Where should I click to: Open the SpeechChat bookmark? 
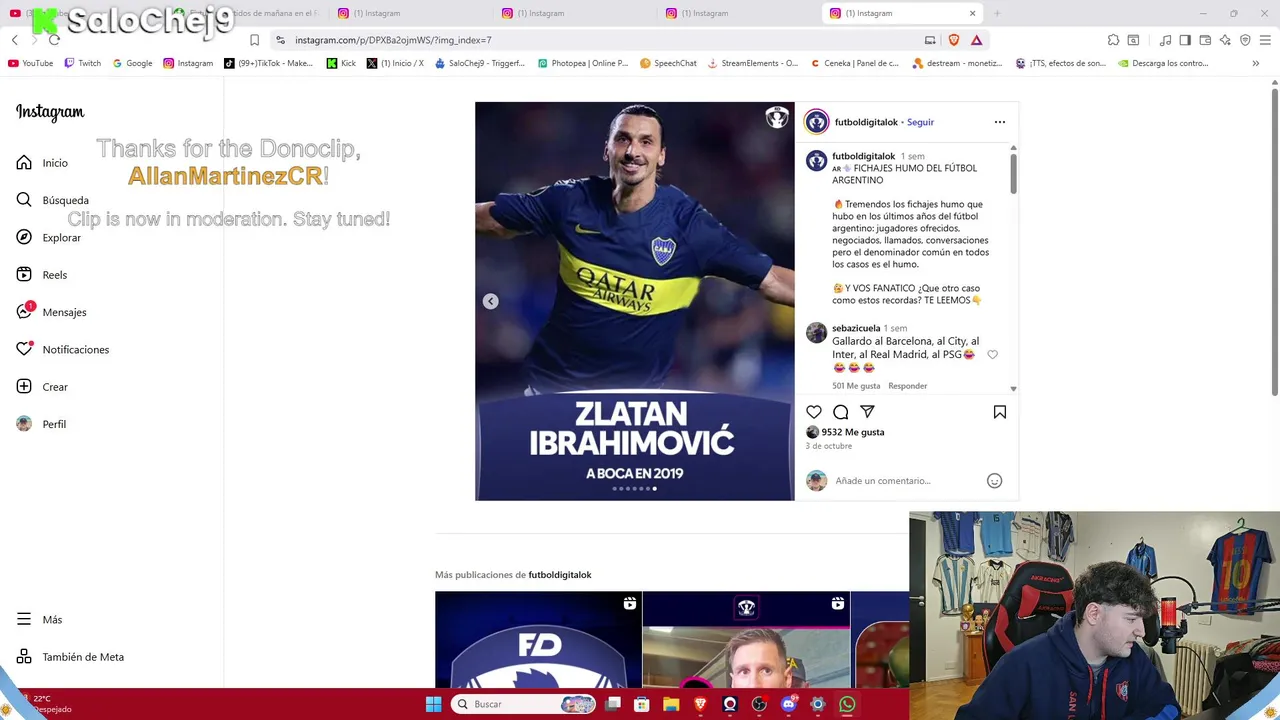pyautogui.click(x=668, y=63)
